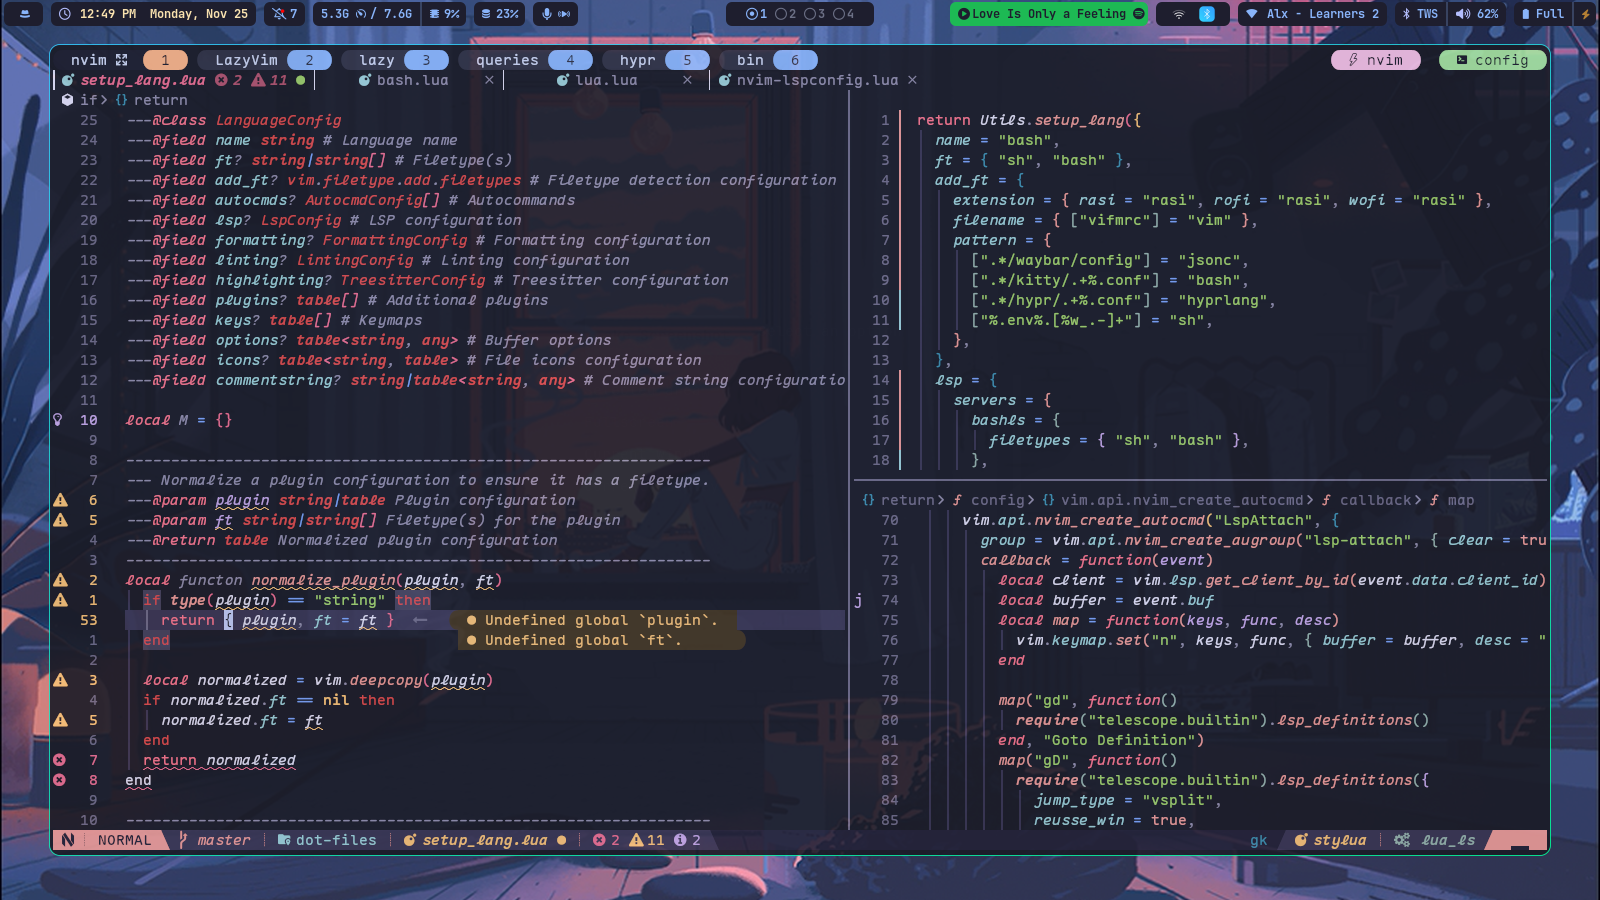The image size is (1600, 900).
Task: Close the lua.lua buffer
Action: (687, 80)
